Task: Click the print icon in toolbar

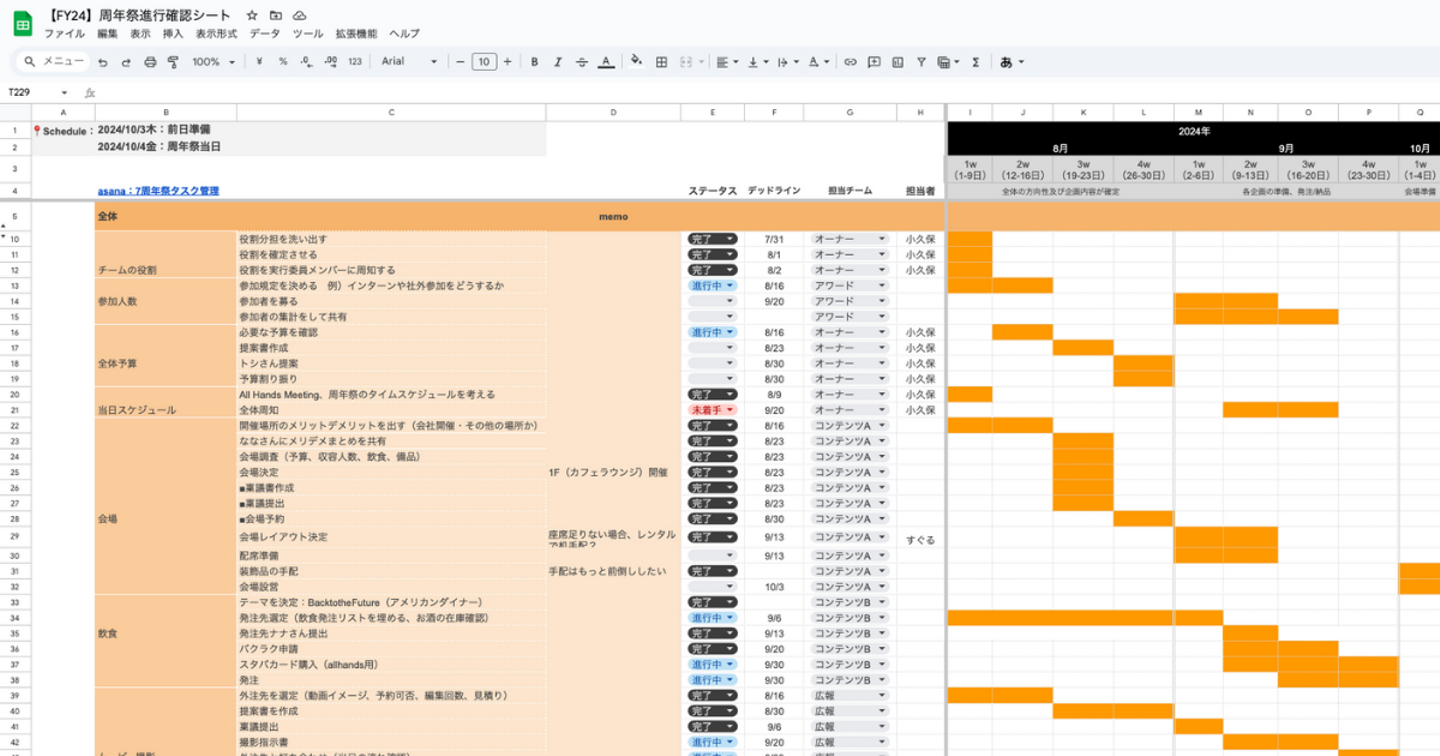Action: (x=150, y=62)
